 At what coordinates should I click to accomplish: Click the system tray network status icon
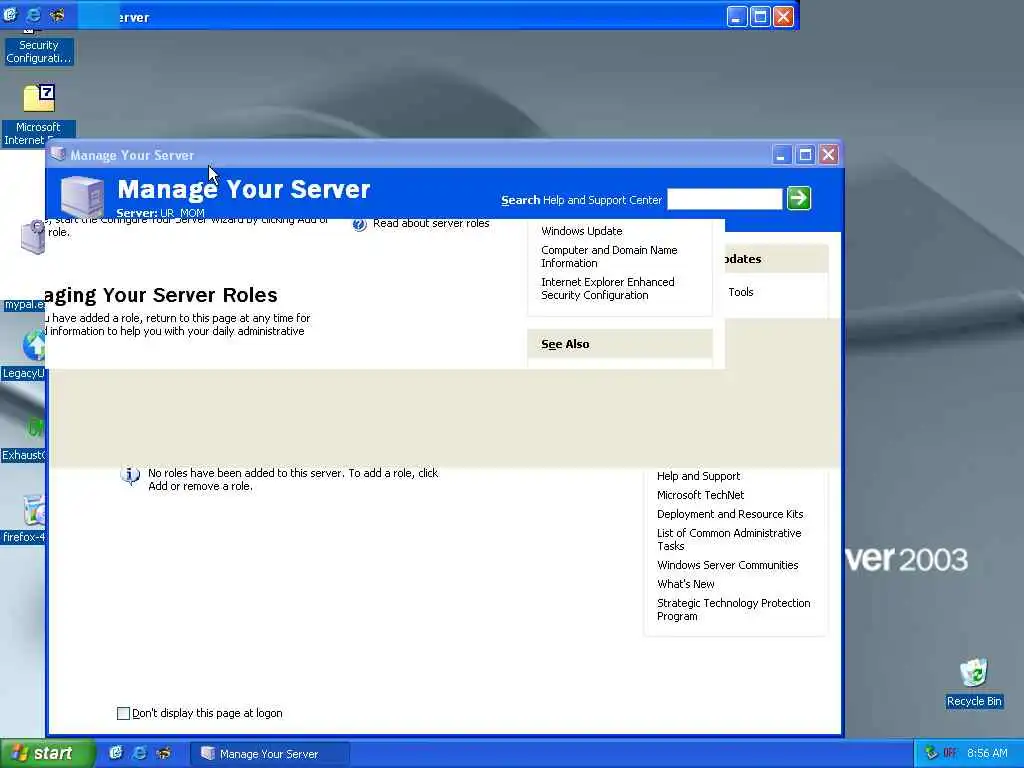pyautogui.click(x=931, y=753)
